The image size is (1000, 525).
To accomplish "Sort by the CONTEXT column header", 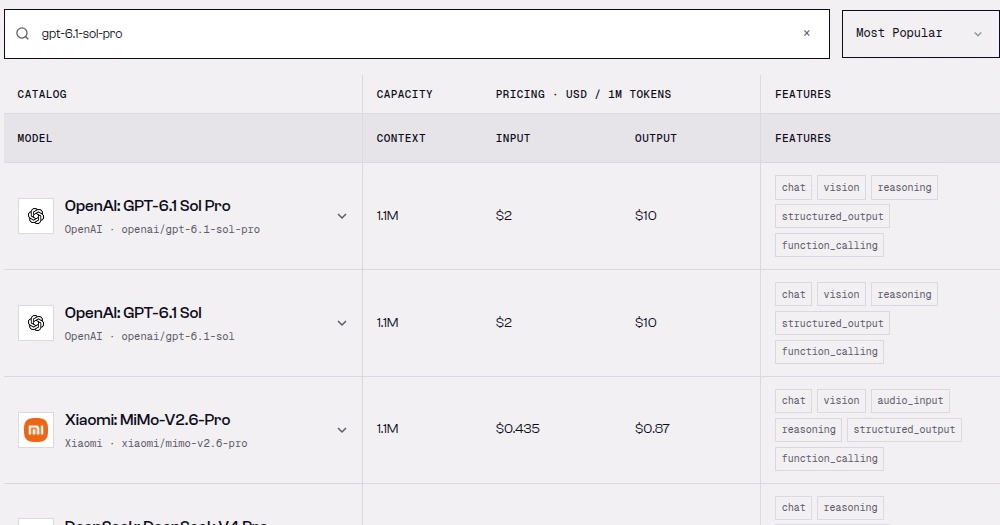I will [x=401, y=138].
